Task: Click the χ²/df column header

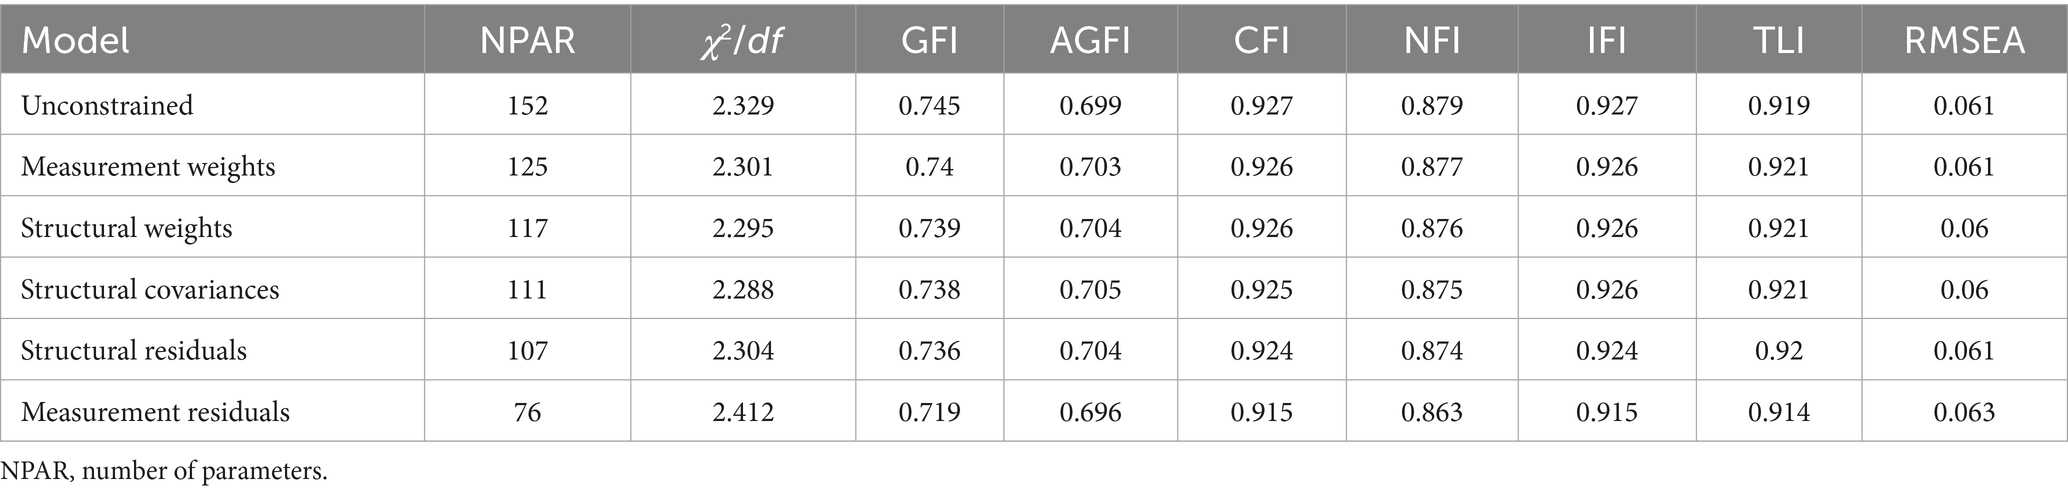Action: 743,41
